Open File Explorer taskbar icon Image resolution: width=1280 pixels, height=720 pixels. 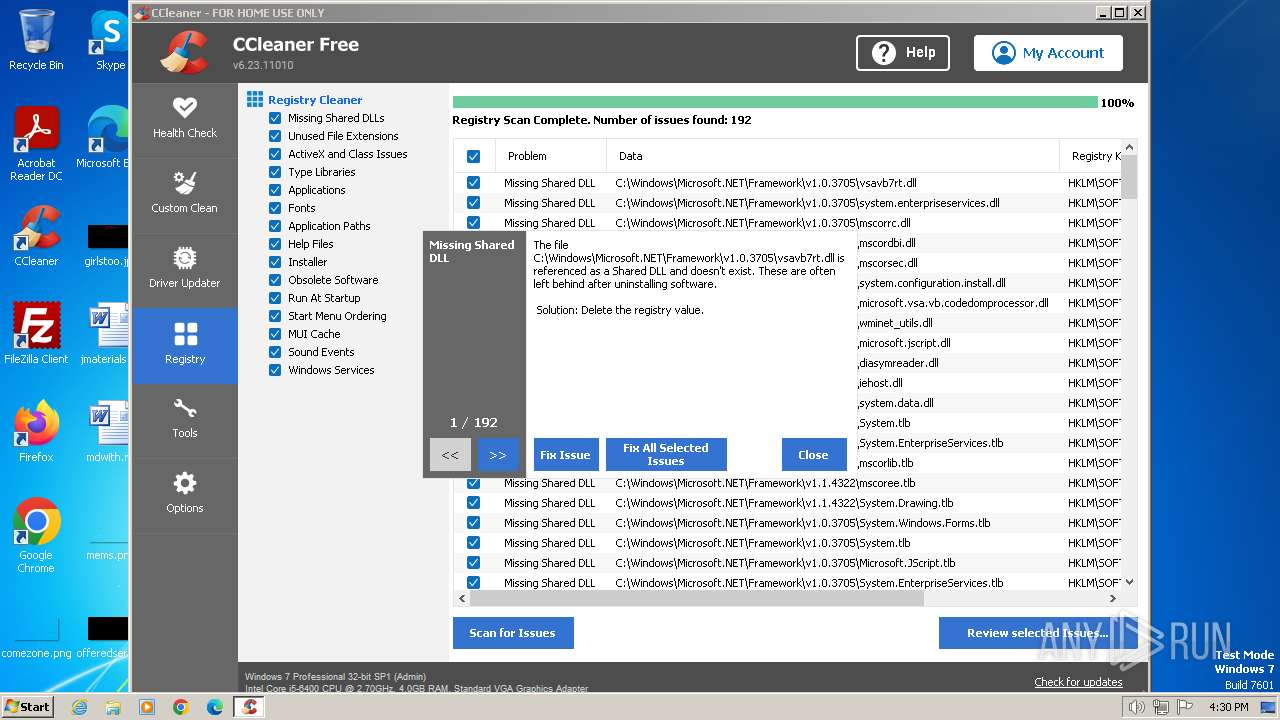coord(113,707)
